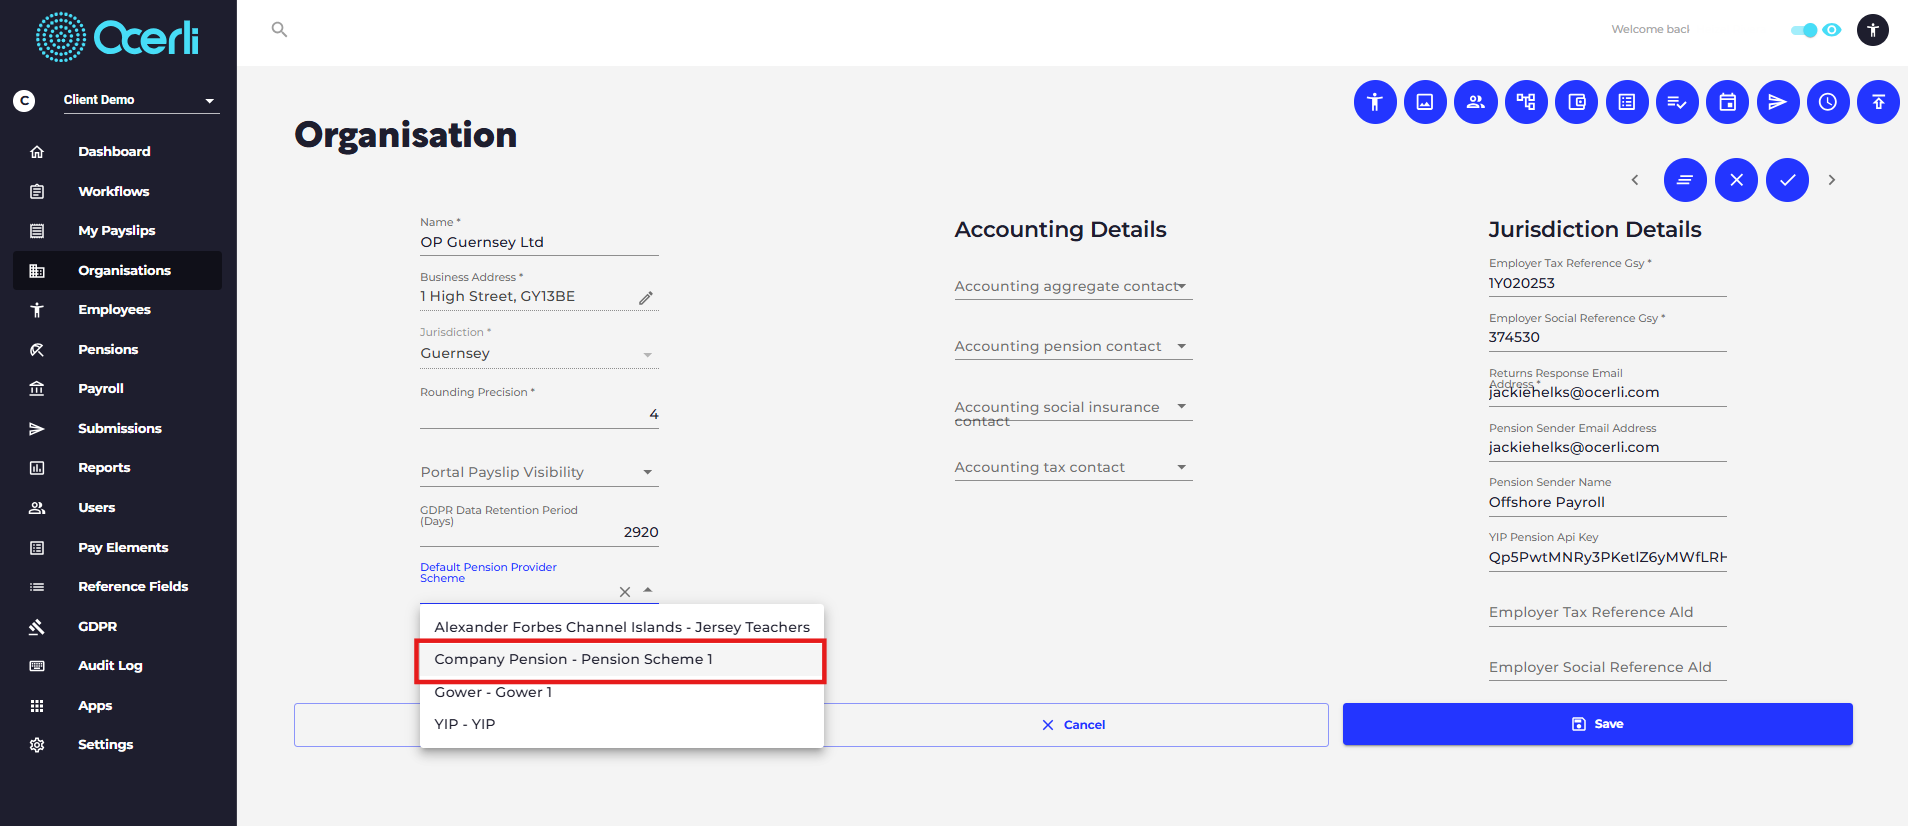
Task: Open Payroll from the sidebar
Action: pyautogui.click(x=117, y=389)
